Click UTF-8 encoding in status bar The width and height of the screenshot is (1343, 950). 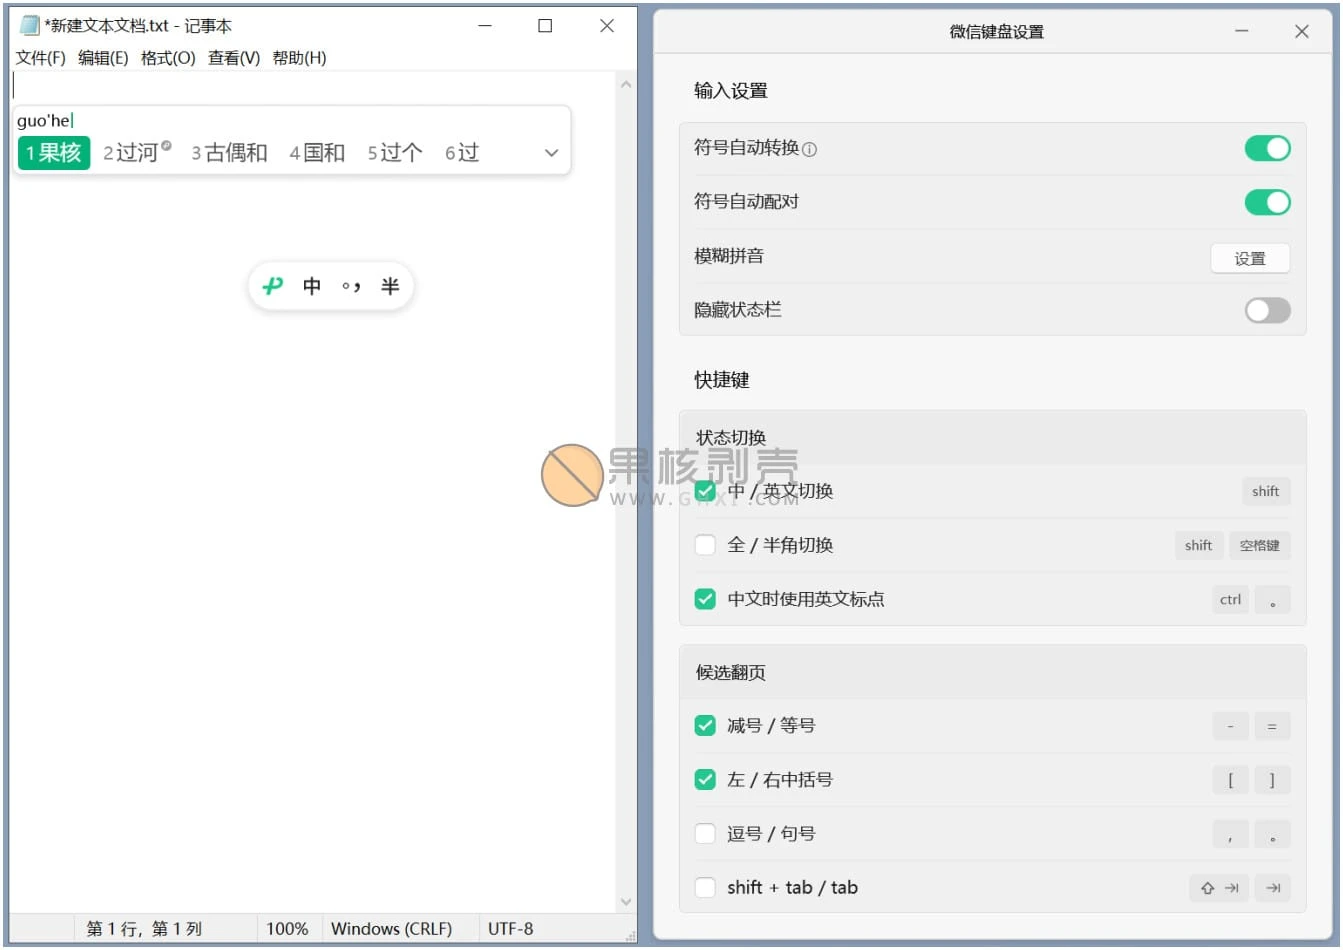(x=510, y=929)
